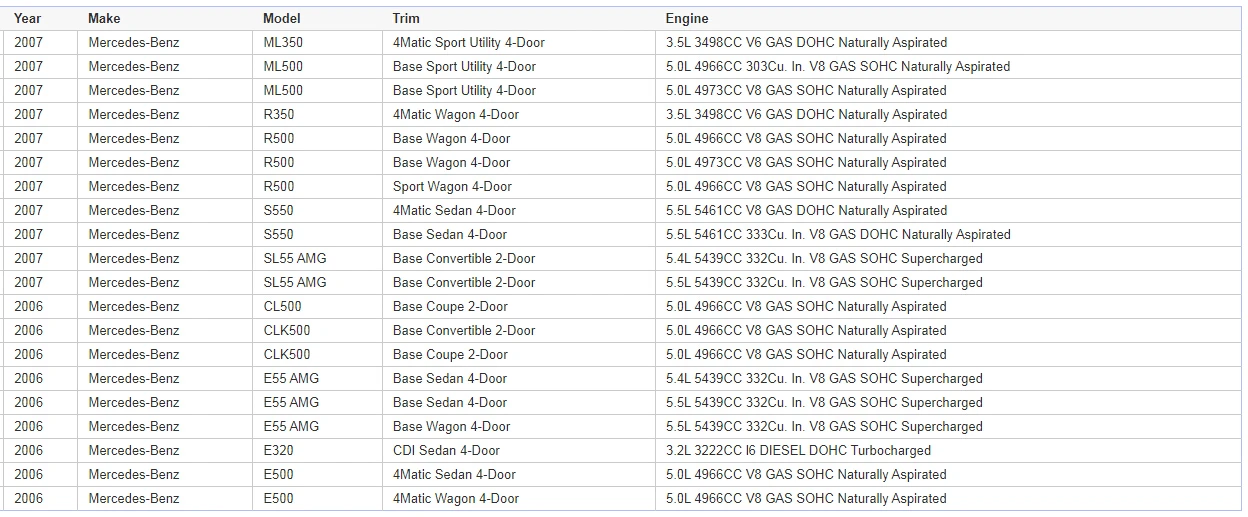Click the CLK500 Base Convertible 2-Door trim
The height and width of the screenshot is (517, 1248).
point(464,330)
